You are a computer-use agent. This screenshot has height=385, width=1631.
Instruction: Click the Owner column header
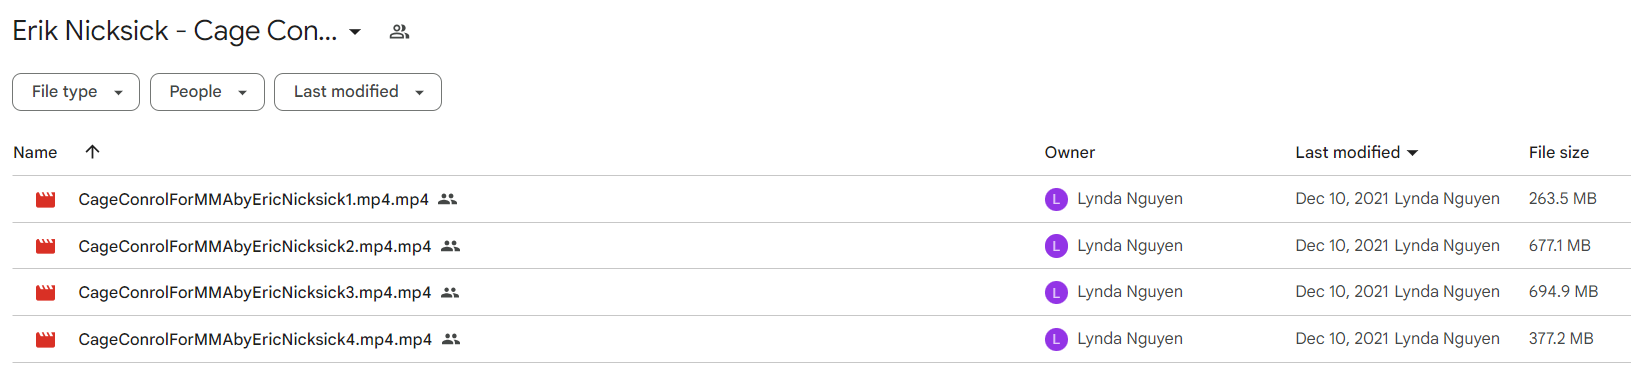click(1069, 152)
